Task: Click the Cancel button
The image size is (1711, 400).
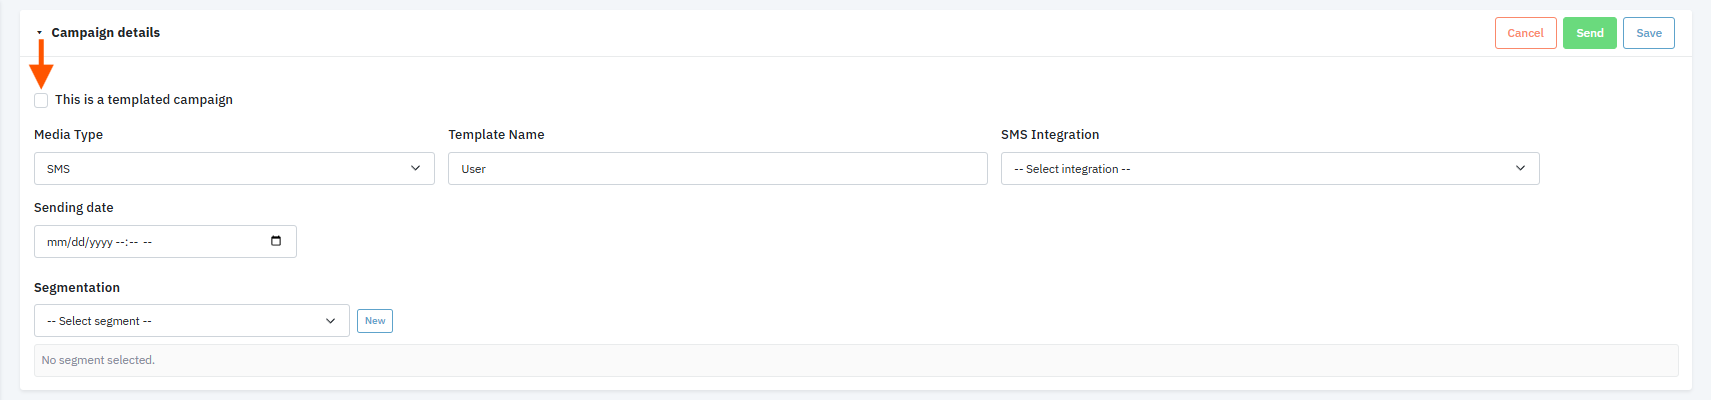Action: (x=1525, y=33)
